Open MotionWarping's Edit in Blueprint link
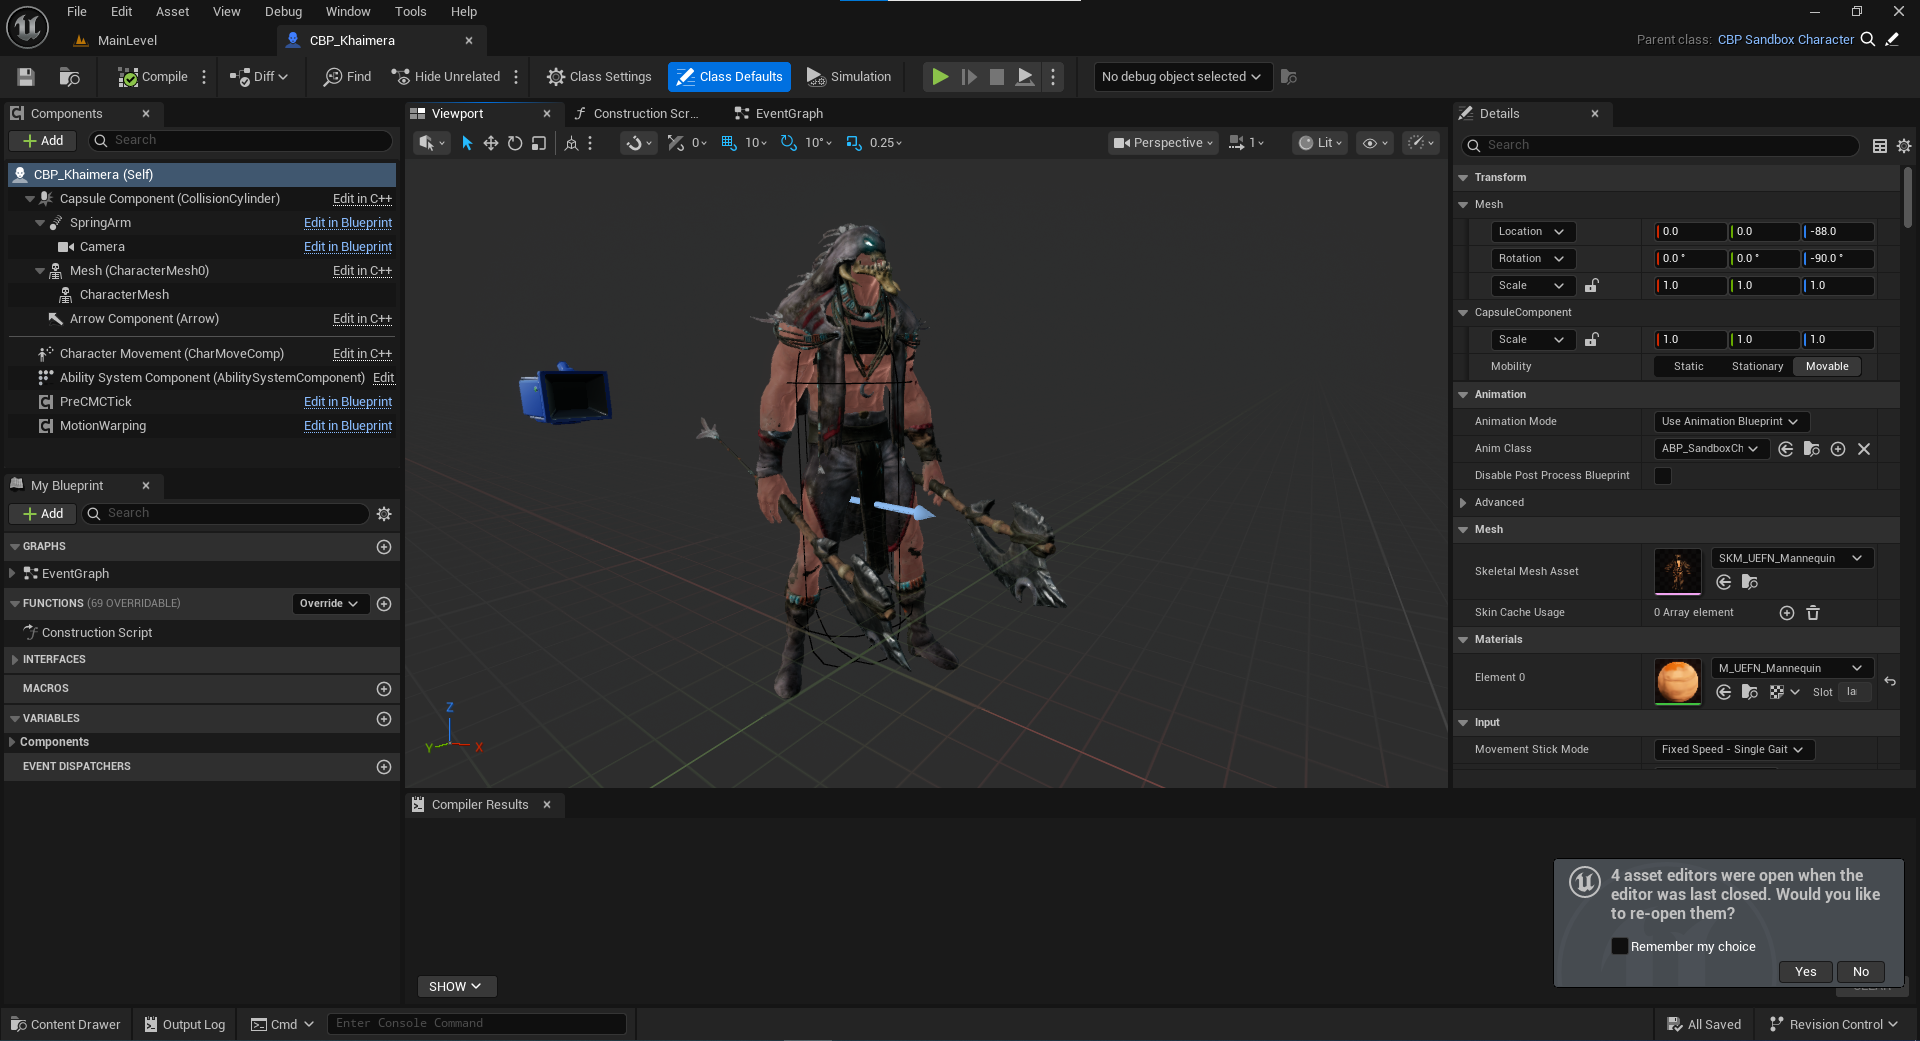Image resolution: width=1920 pixels, height=1041 pixels. click(x=348, y=426)
